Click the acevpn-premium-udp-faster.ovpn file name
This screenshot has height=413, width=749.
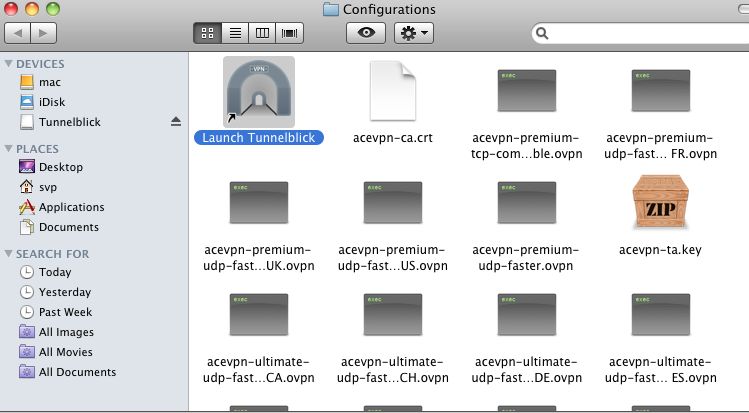tap(525, 258)
